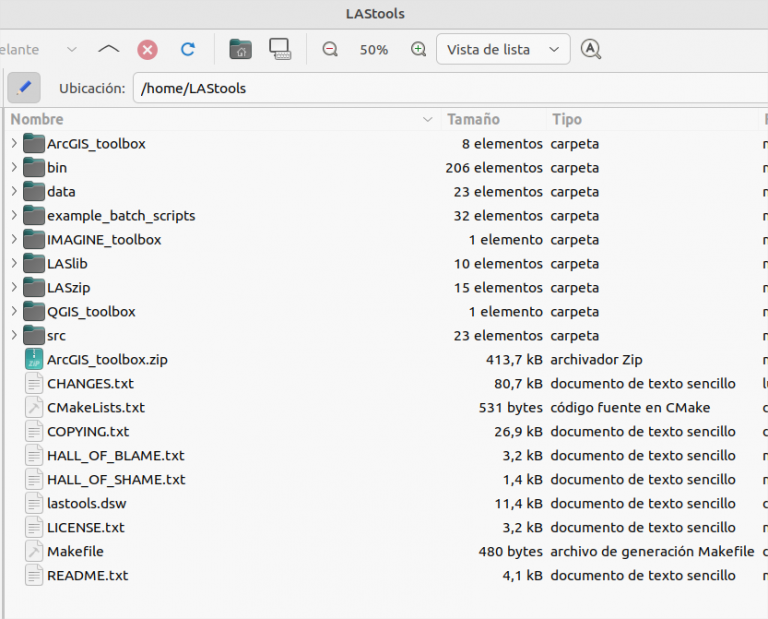Viewport: 768px width, 619px height.
Task: Zoom out with the minus magnifier
Action: 329,49
